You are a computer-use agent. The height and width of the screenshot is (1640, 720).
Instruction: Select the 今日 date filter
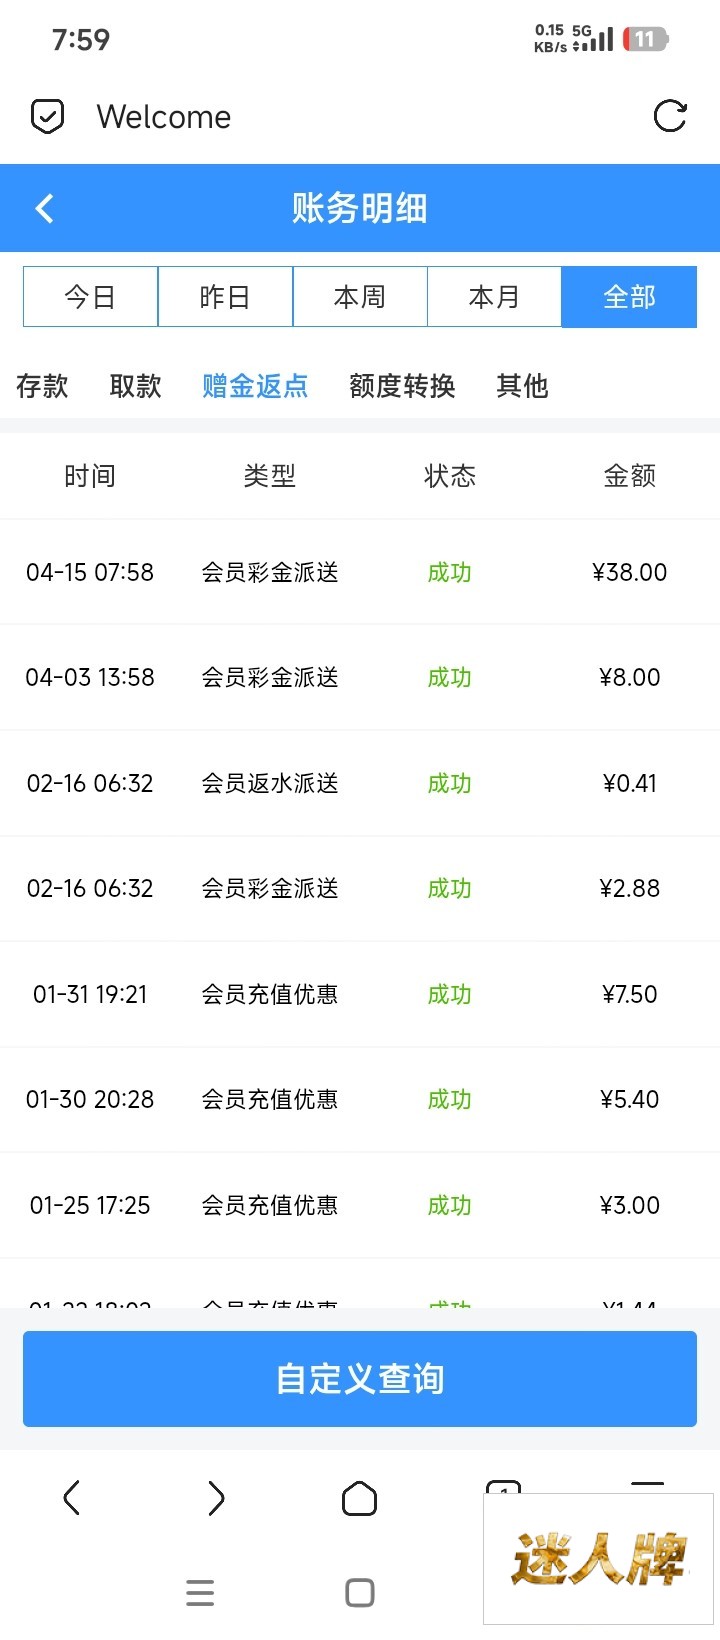click(x=90, y=297)
